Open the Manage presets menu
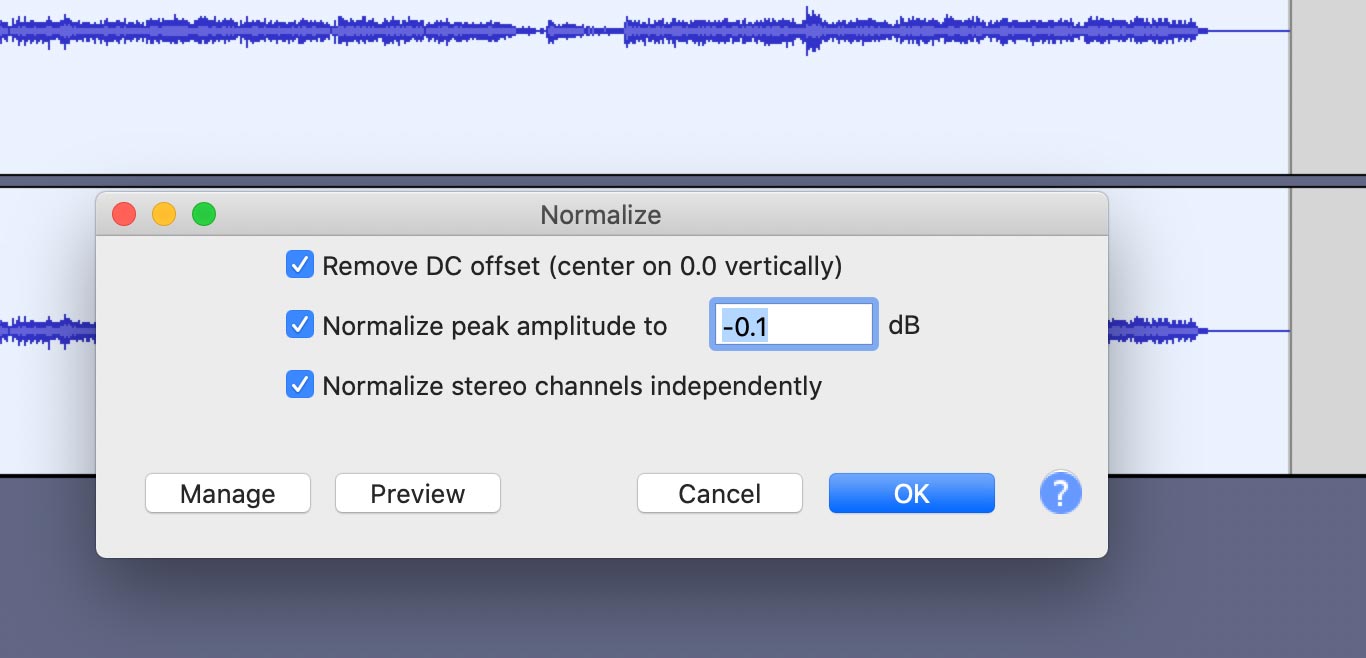Image resolution: width=1366 pixels, height=658 pixels. pos(228,493)
